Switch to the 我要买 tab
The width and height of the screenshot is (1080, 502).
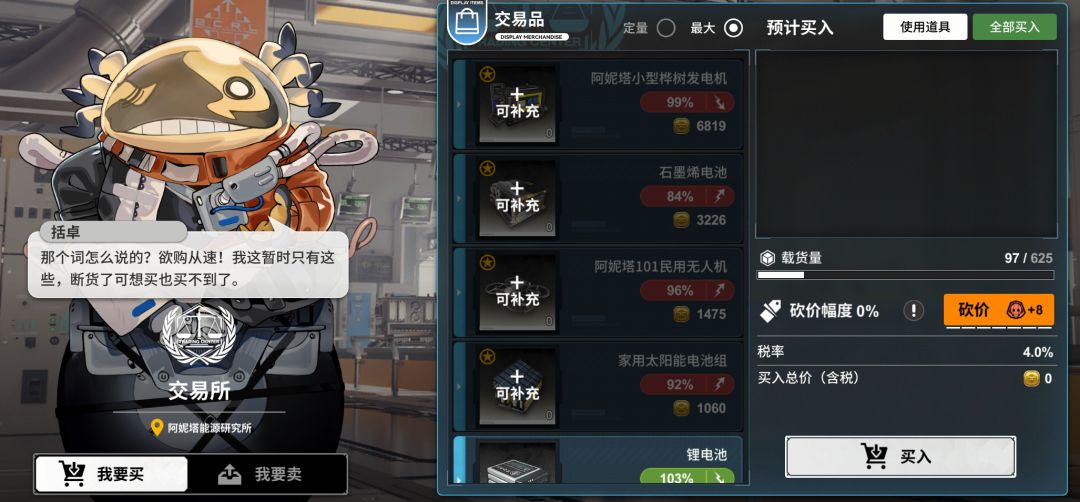[111, 474]
